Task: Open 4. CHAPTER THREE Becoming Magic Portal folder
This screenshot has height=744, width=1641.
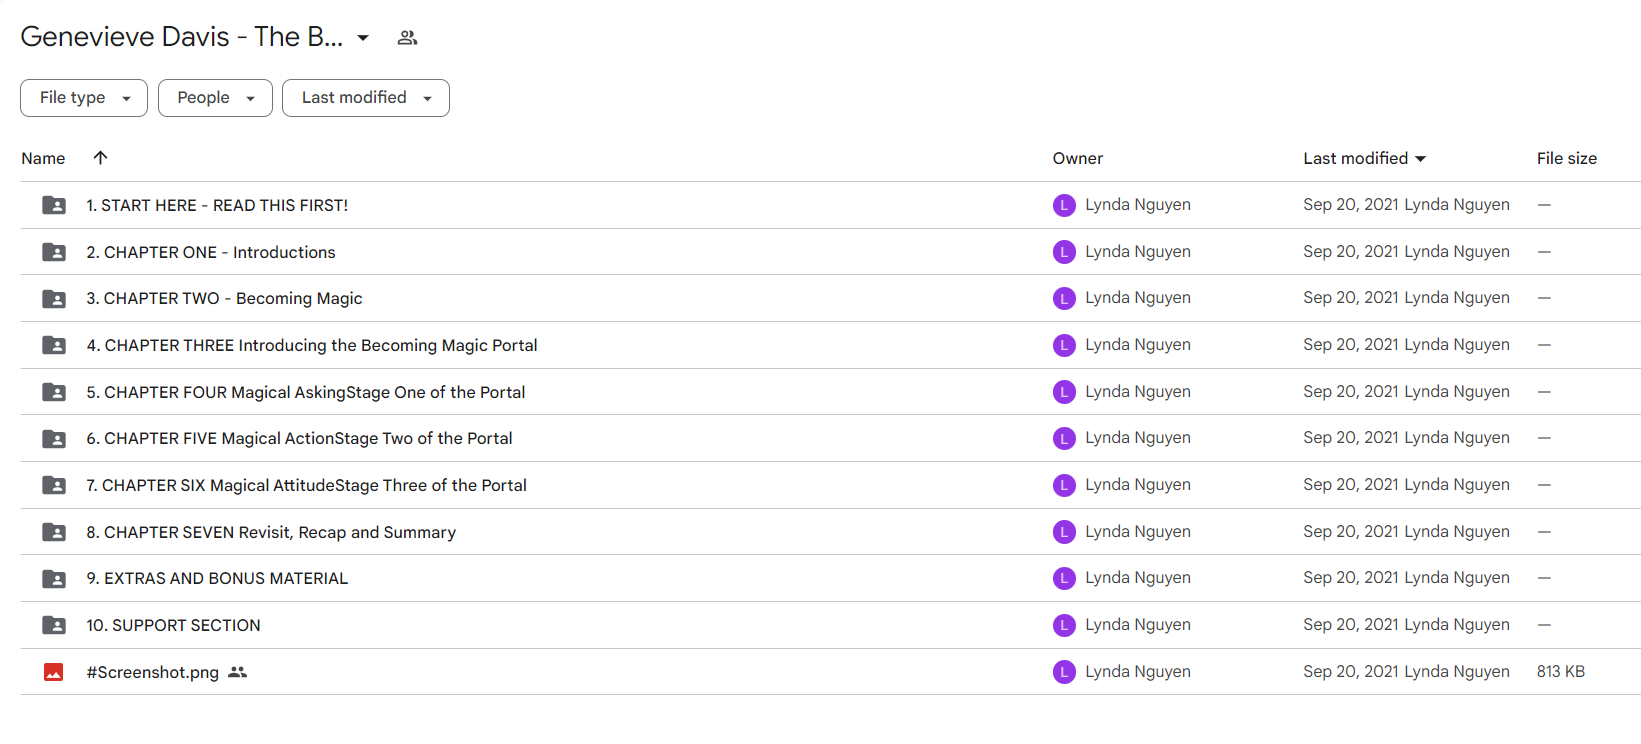Action: pos(312,345)
